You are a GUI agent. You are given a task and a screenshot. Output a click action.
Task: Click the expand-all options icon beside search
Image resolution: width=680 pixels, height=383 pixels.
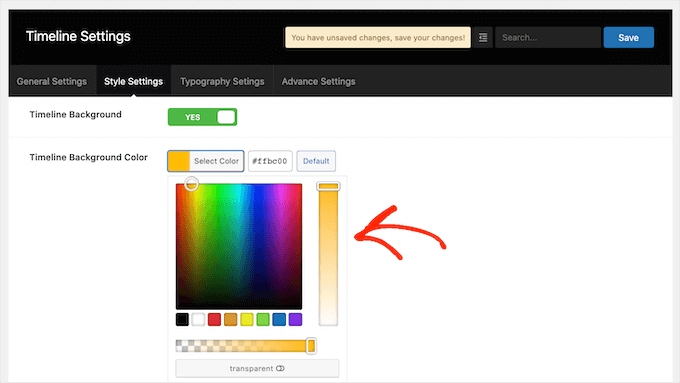click(483, 38)
